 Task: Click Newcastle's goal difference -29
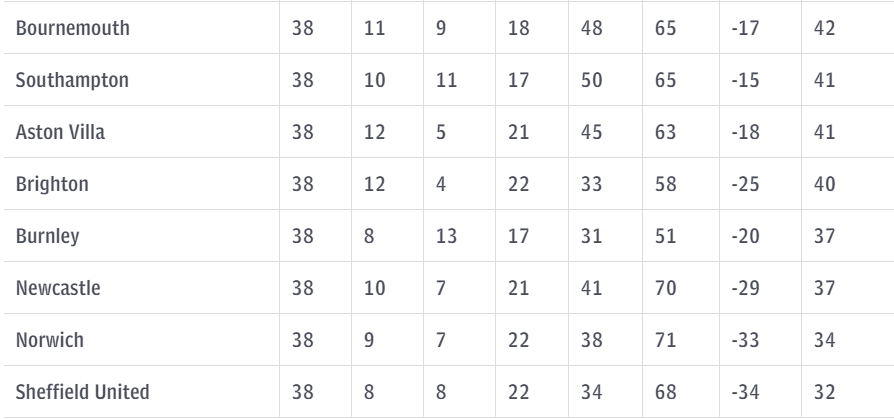tap(745, 288)
